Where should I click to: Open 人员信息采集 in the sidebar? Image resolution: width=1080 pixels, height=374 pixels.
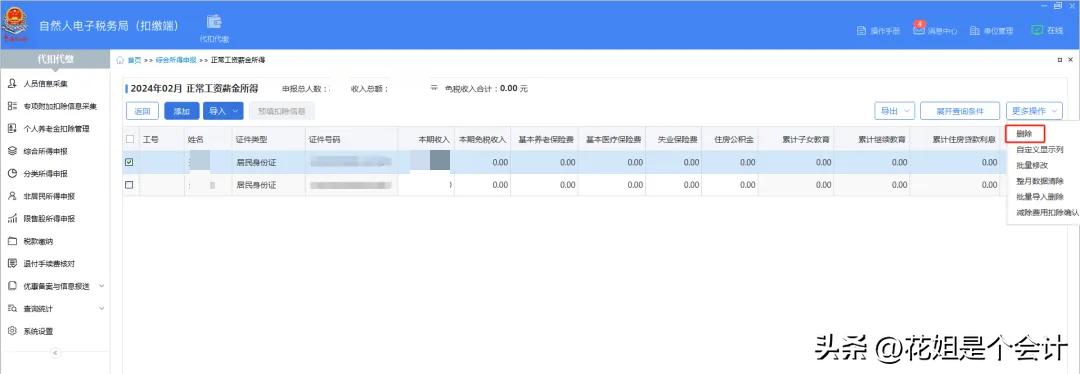click(x=45, y=83)
